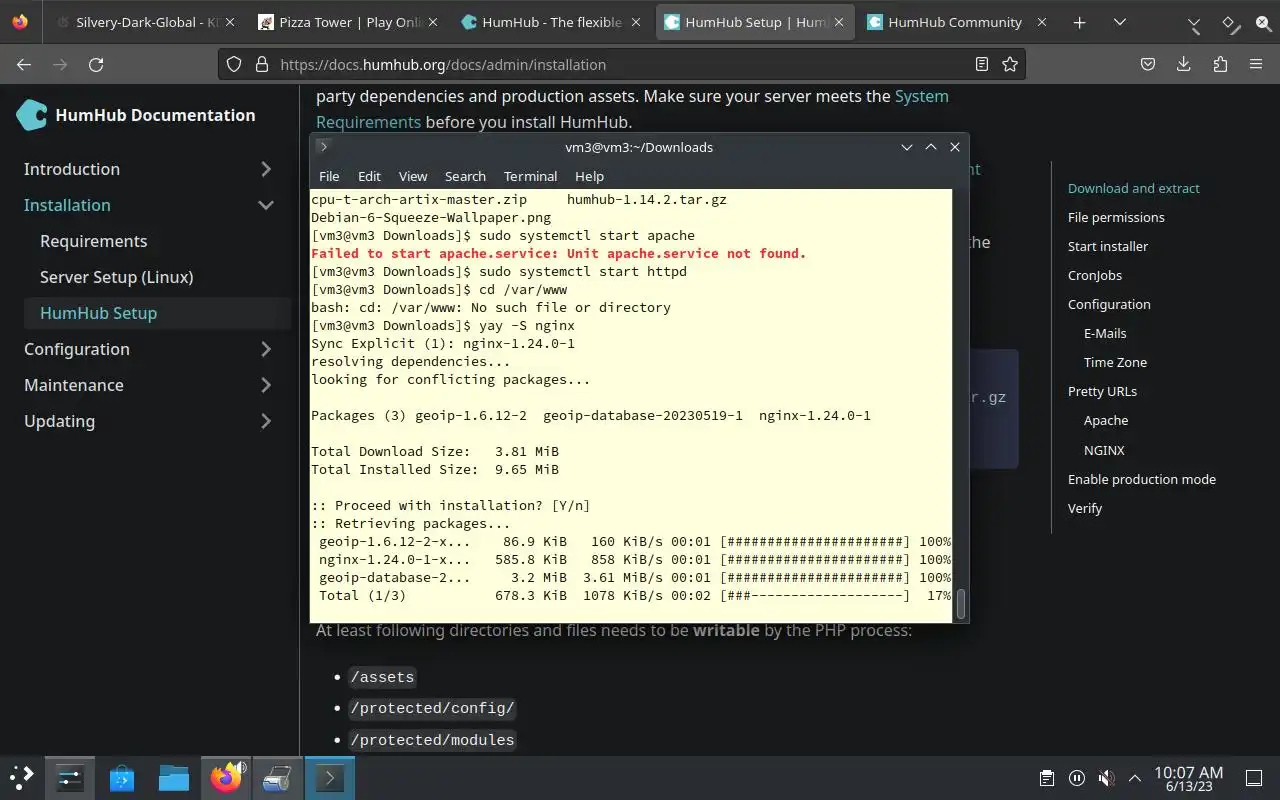The image size is (1280, 800).
Task: Jump to Download and extract section
Action: pos(1133,188)
